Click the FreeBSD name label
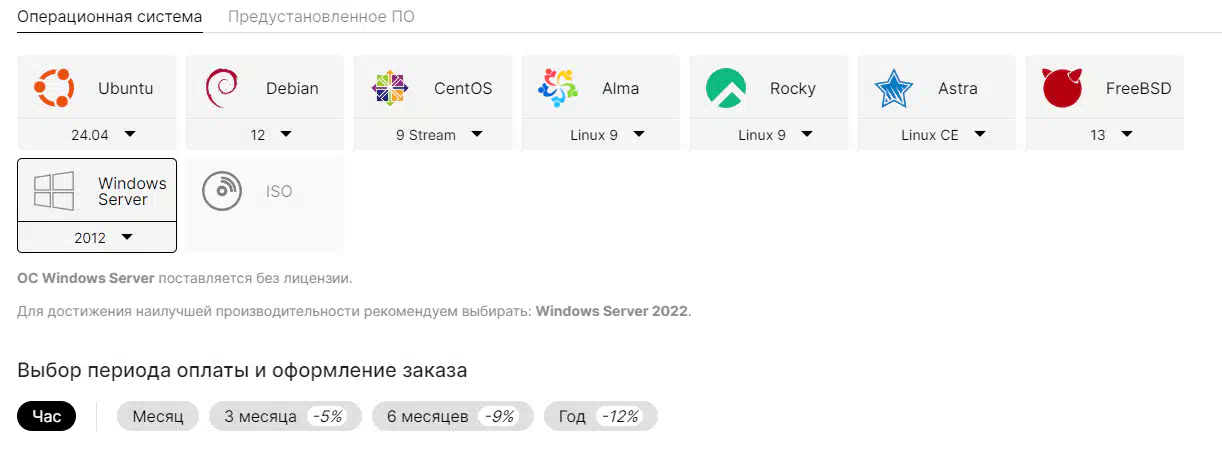1222x457 pixels. (1139, 88)
